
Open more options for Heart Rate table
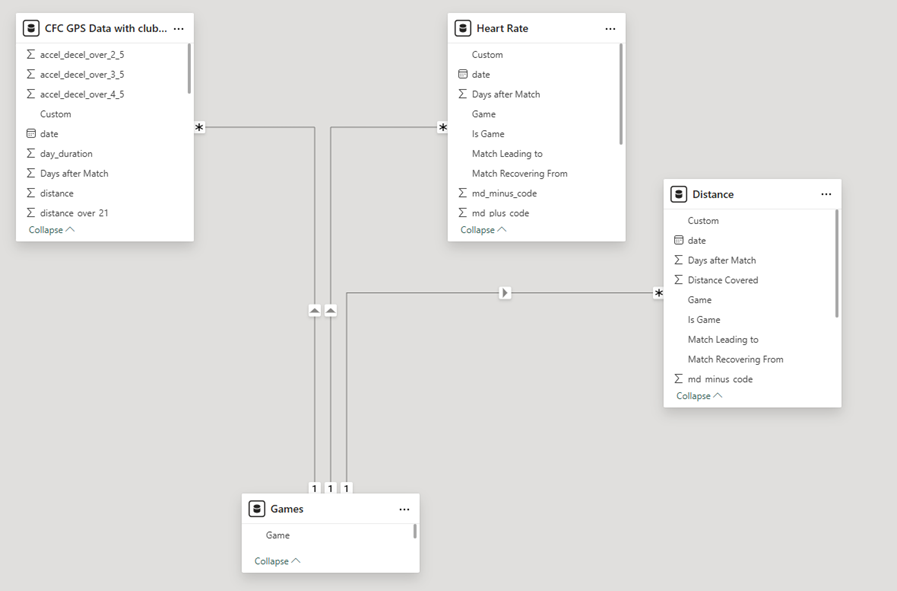click(x=610, y=29)
